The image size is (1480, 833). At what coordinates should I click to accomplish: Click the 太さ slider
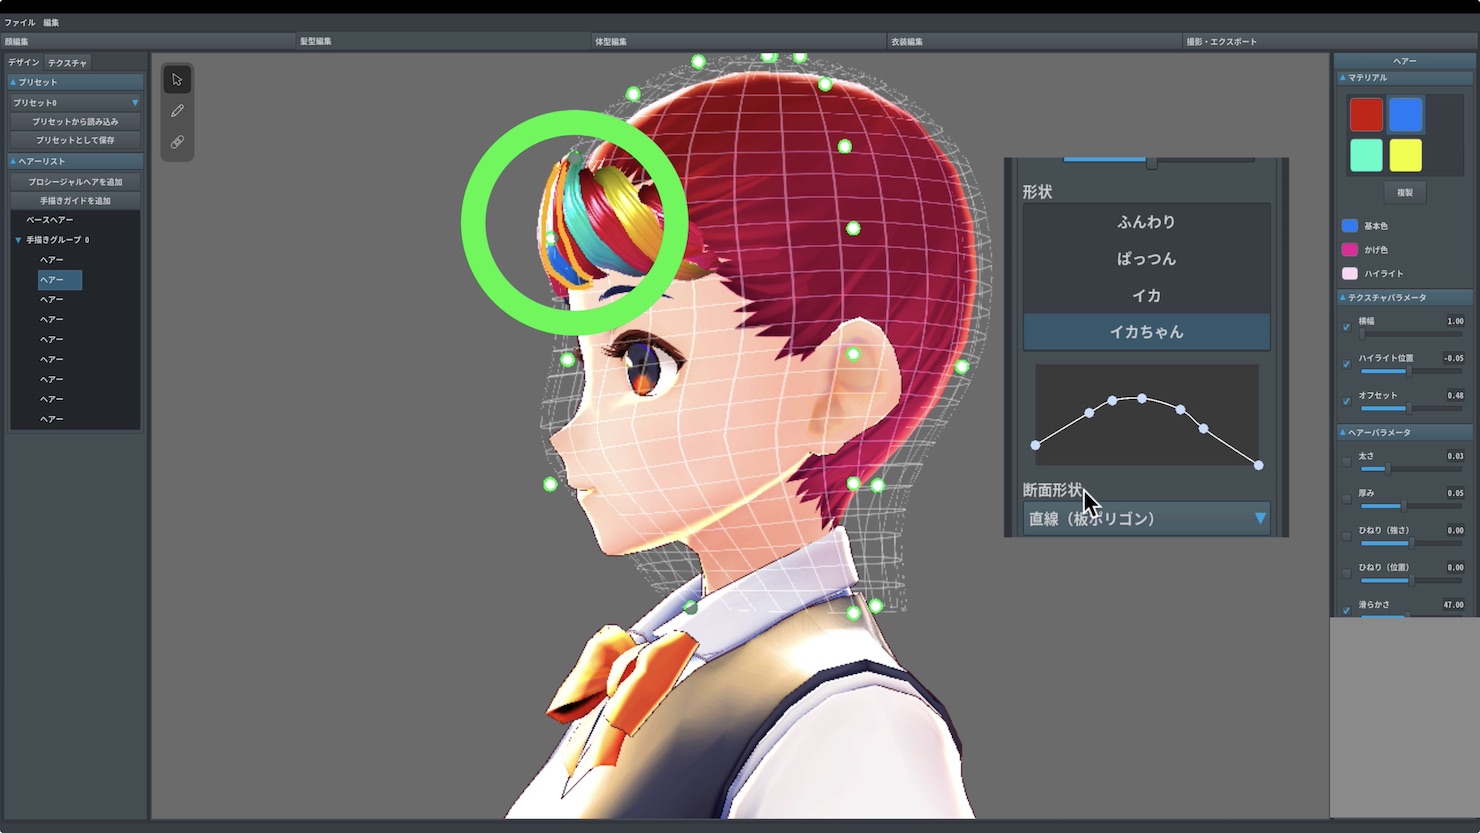pyautogui.click(x=1411, y=468)
